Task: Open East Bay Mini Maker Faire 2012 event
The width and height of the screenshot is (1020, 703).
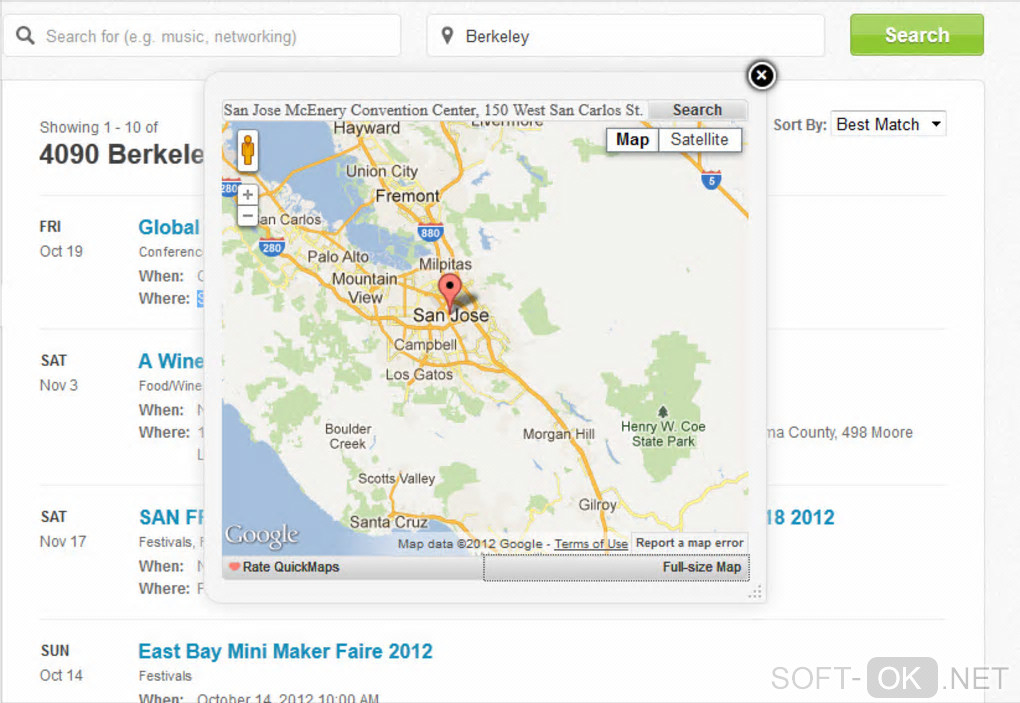Action: click(x=286, y=651)
